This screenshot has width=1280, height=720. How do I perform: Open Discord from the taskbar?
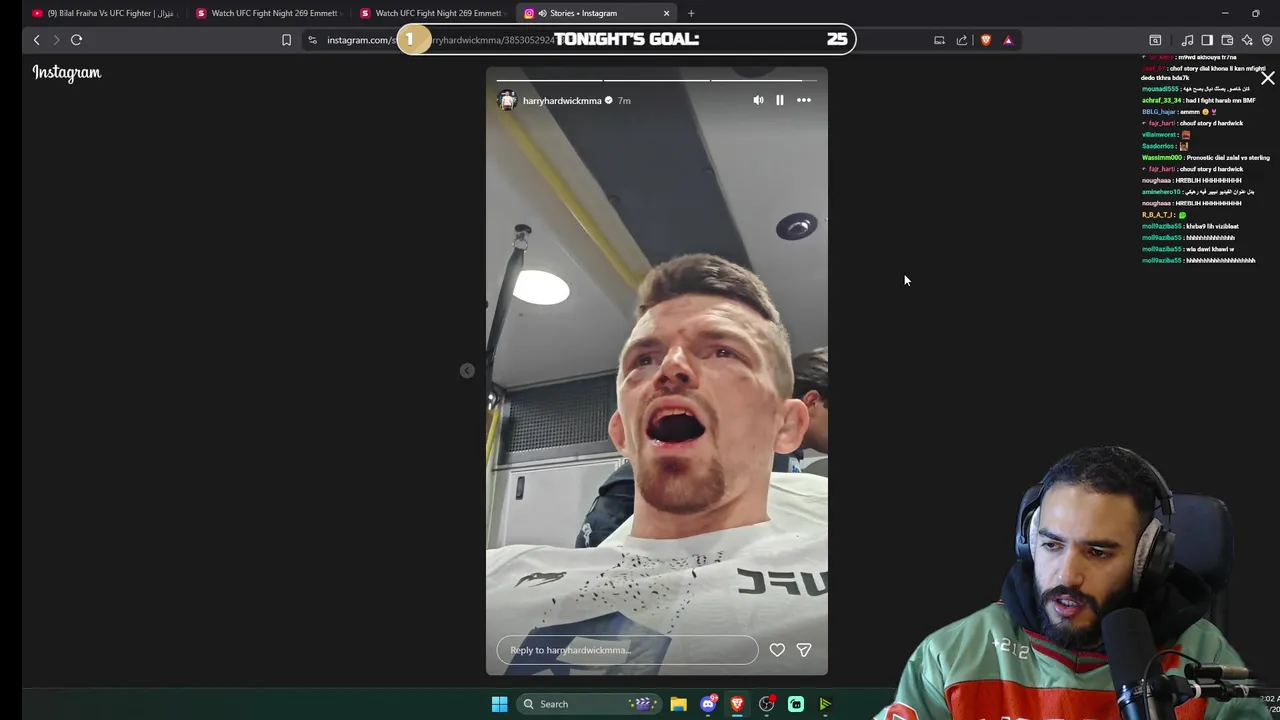click(708, 704)
